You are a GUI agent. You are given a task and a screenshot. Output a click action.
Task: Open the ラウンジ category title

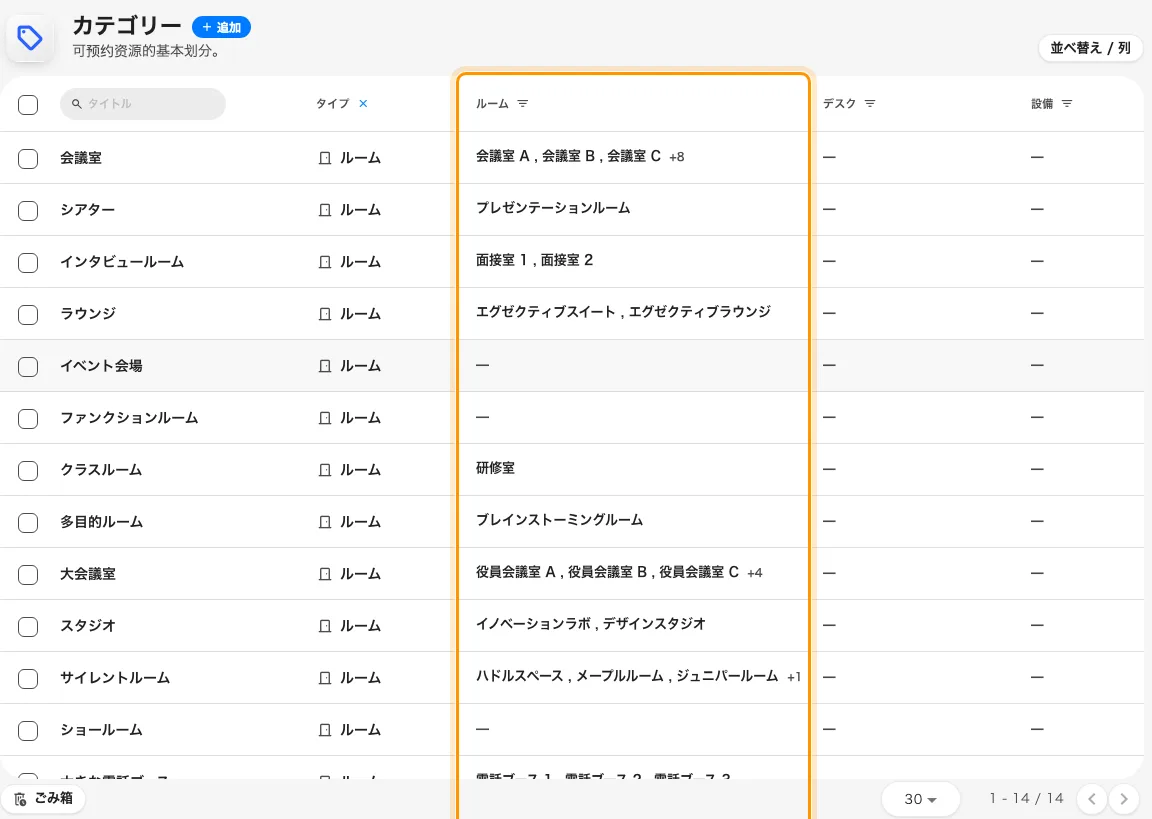pos(87,314)
